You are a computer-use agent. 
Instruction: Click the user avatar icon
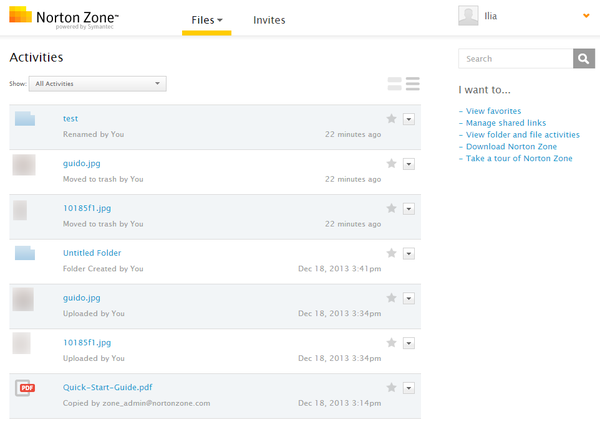468,15
